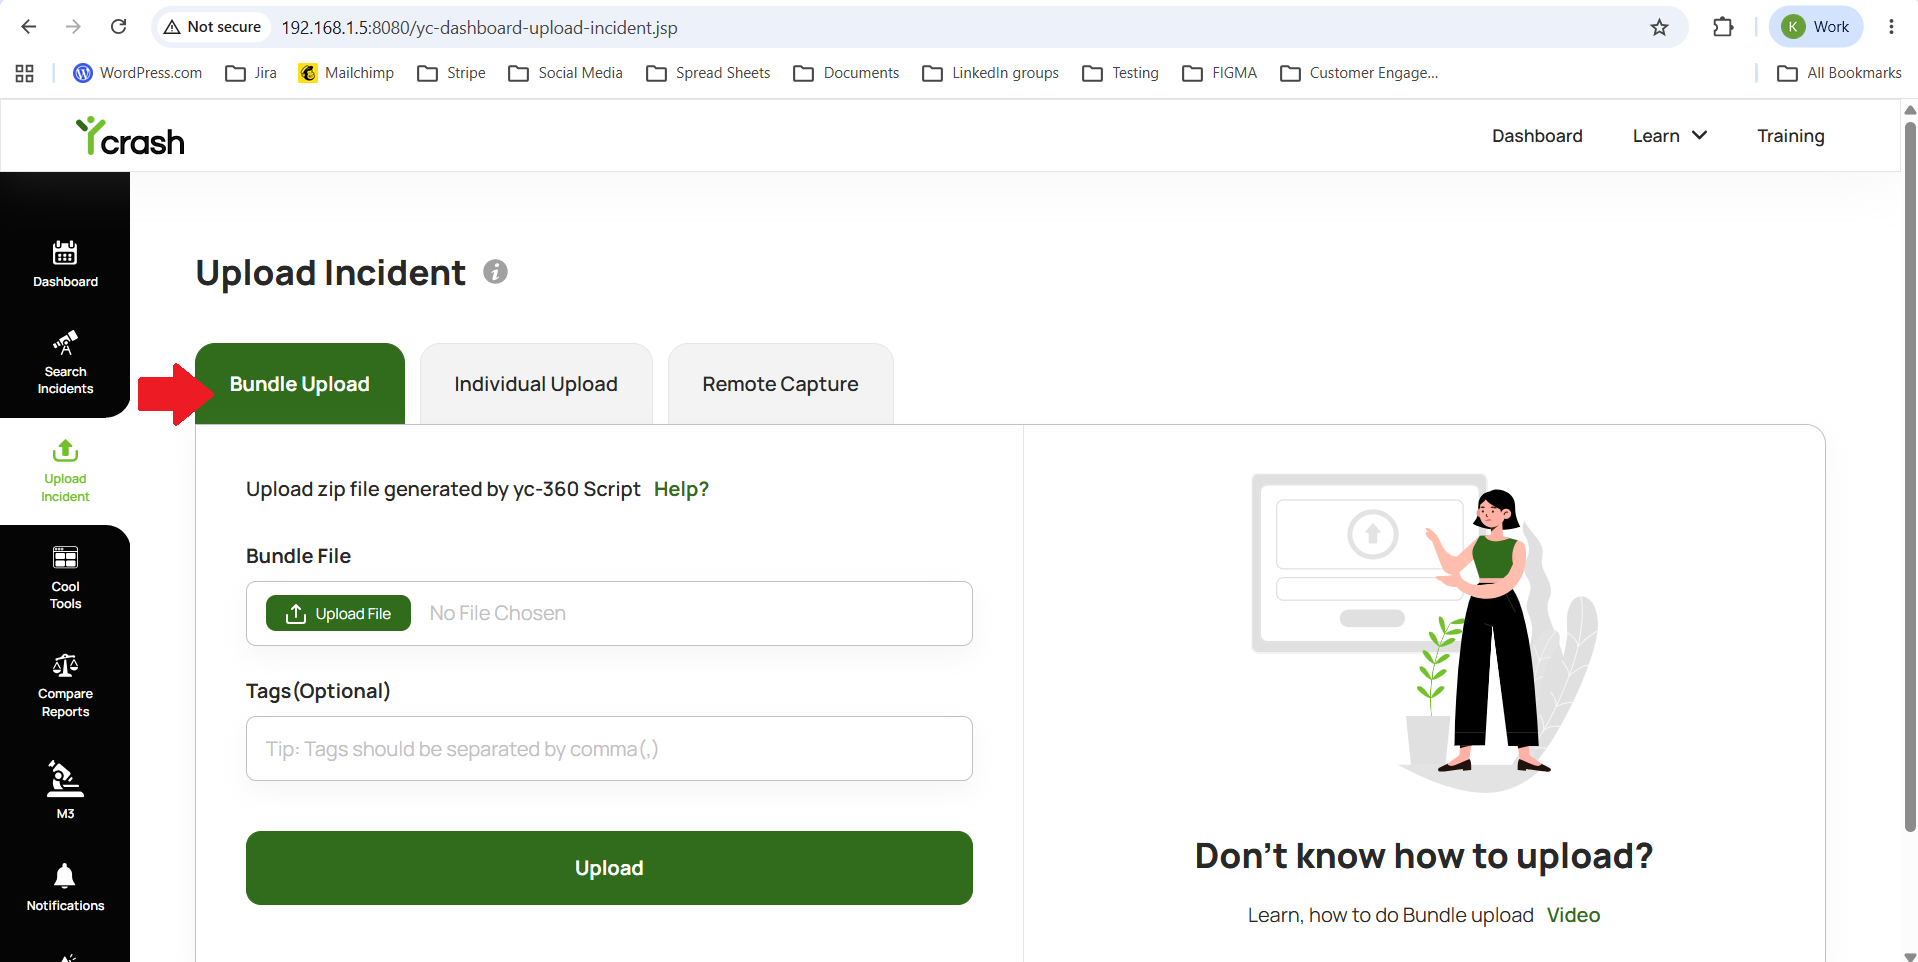This screenshot has height=962, width=1918.
Task: Click the Tags (Optional) input field
Action: (x=609, y=748)
